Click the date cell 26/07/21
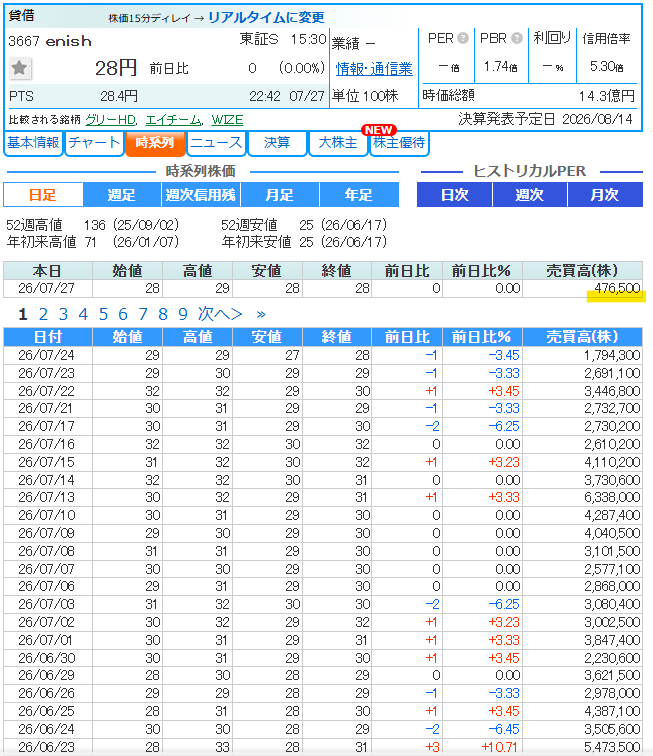This screenshot has height=756, width=653. (46, 408)
